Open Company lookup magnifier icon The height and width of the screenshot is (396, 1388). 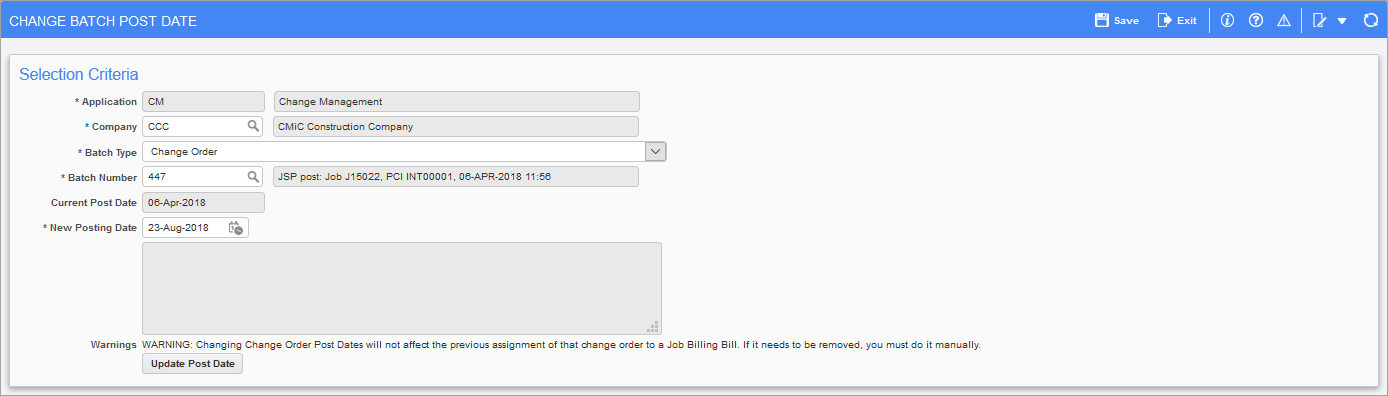[x=254, y=126]
